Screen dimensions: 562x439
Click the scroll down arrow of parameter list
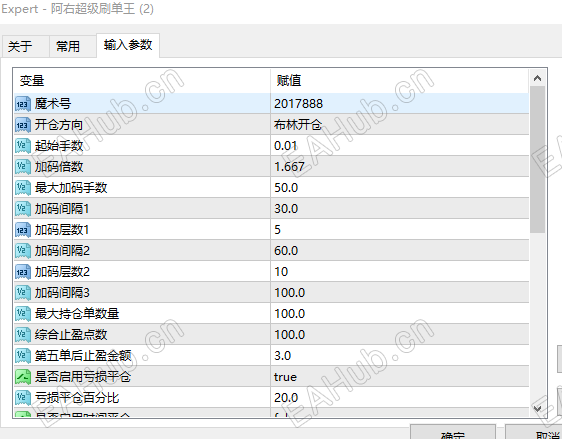(537, 408)
